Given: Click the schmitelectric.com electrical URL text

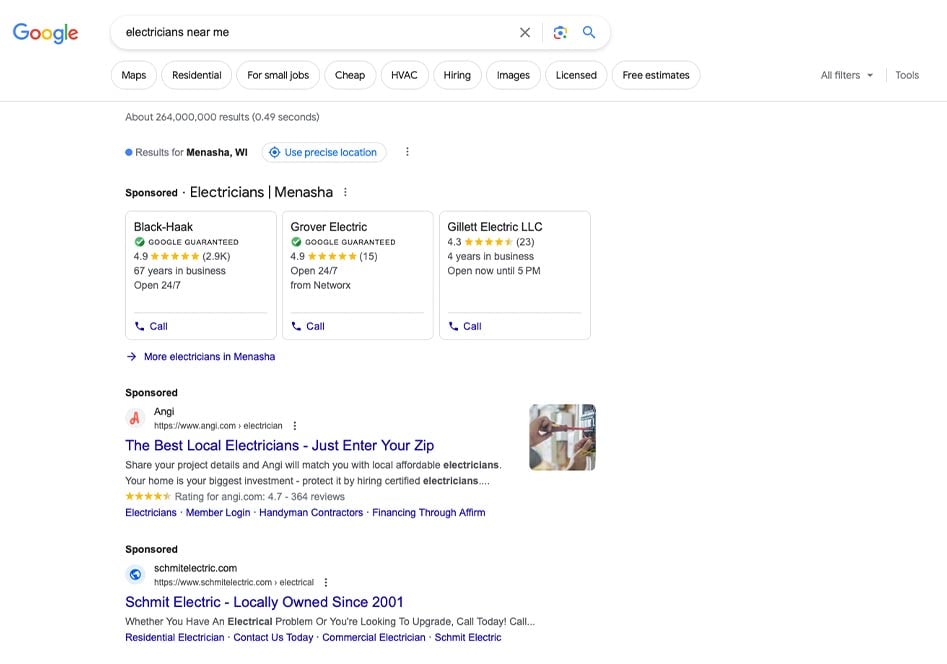Looking at the screenshot, I should click(234, 582).
